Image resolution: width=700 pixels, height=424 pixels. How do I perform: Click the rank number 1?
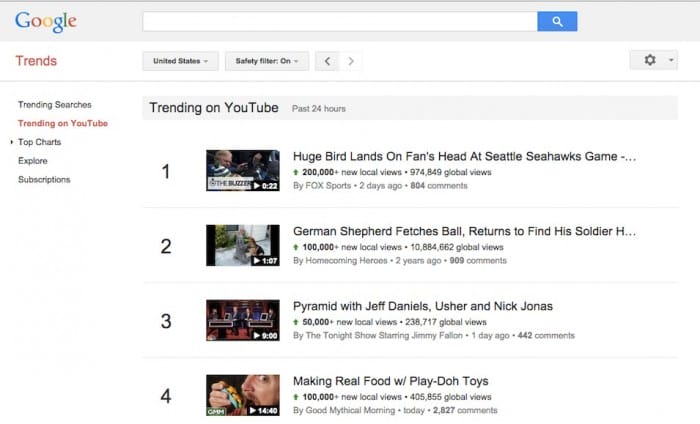pyautogui.click(x=166, y=171)
